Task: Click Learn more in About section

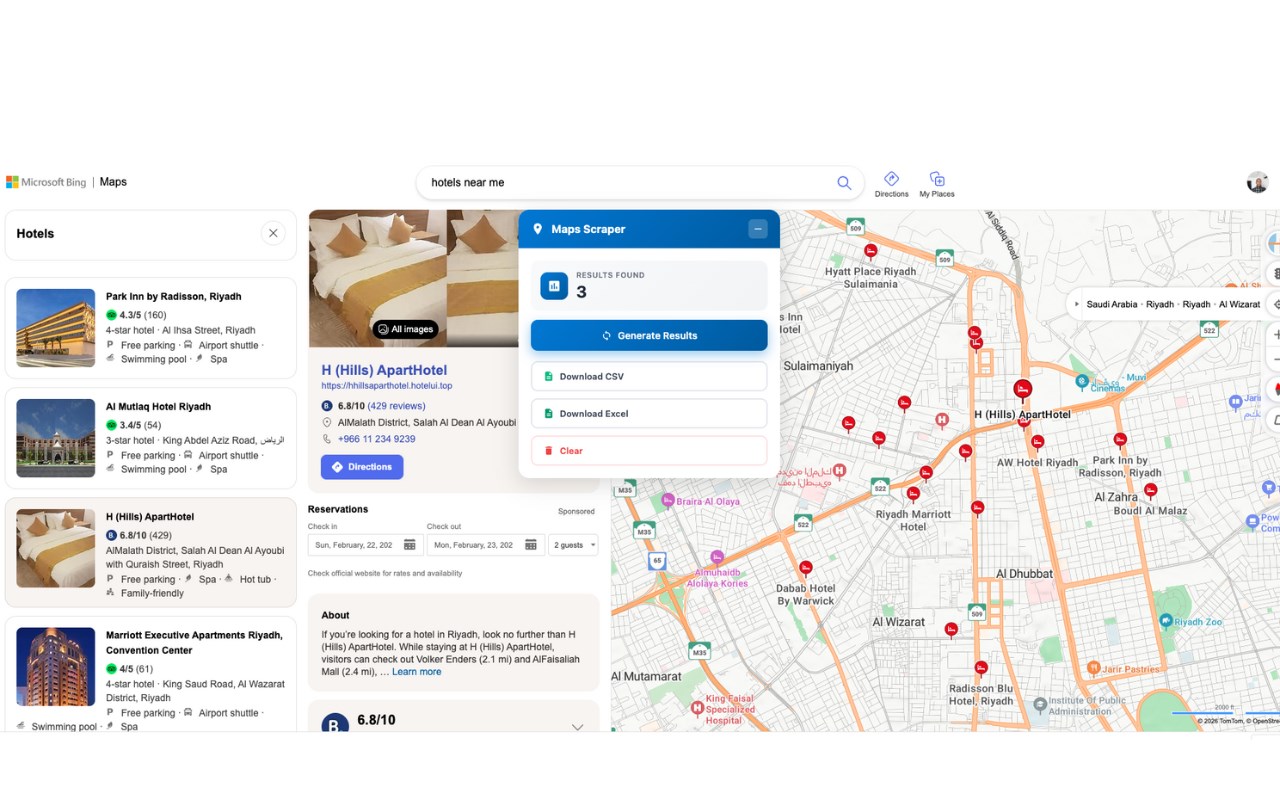Action: [x=416, y=672]
